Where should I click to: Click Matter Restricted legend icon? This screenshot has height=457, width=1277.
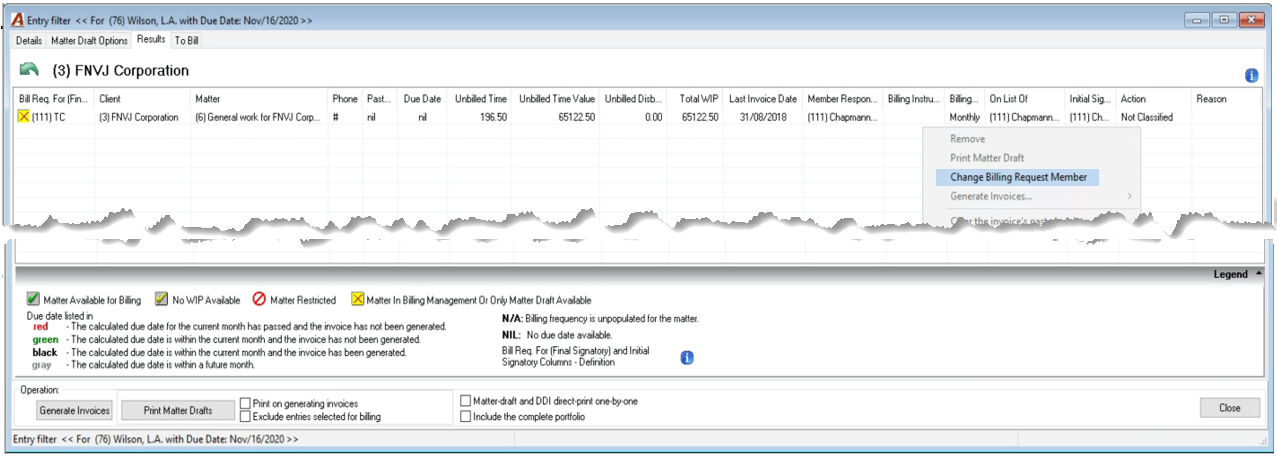click(258, 300)
